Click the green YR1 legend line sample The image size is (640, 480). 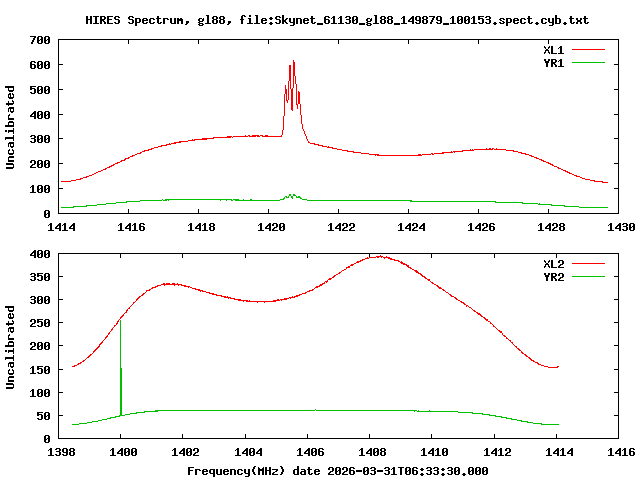[588, 63]
